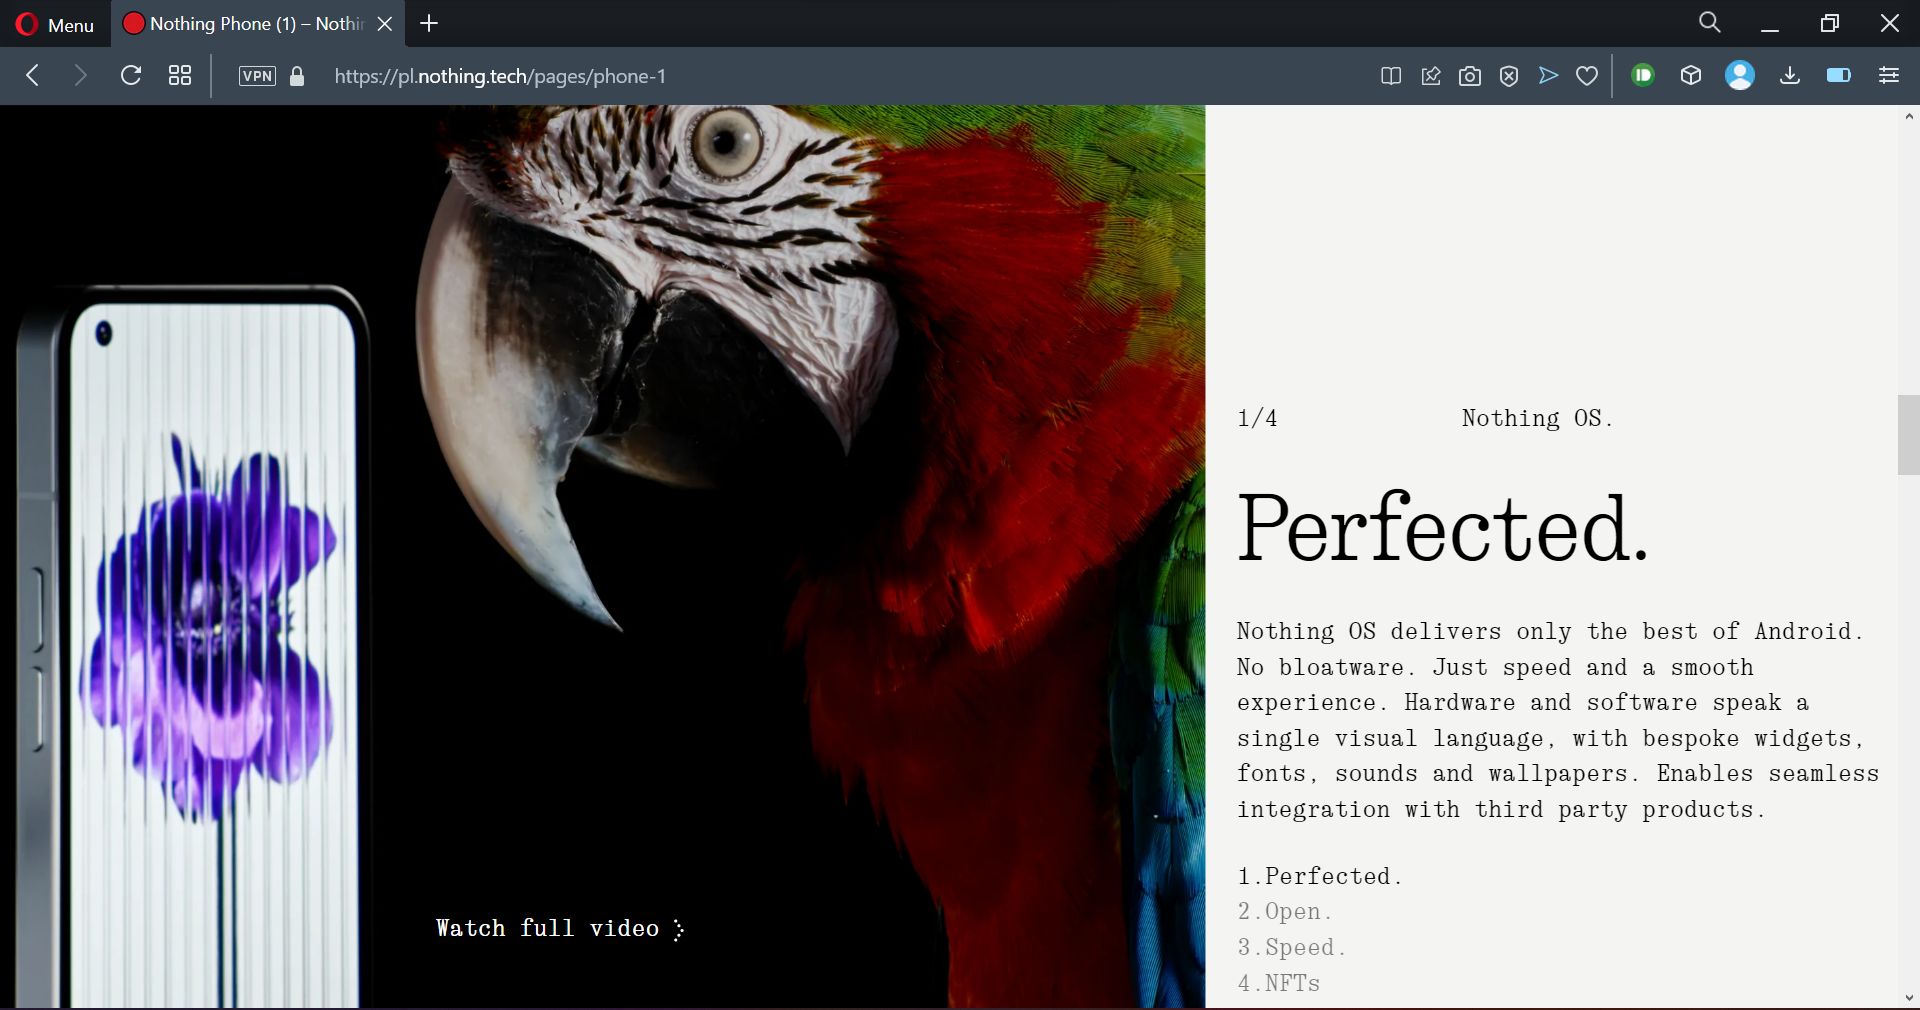
Task: Add page to bookmarks heart icon
Action: 1587,76
